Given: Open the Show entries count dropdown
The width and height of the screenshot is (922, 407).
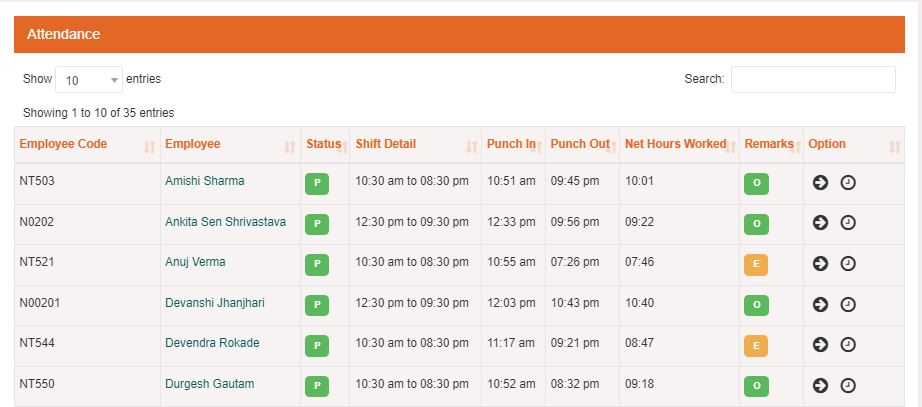Looking at the screenshot, I should click(89, 79).
